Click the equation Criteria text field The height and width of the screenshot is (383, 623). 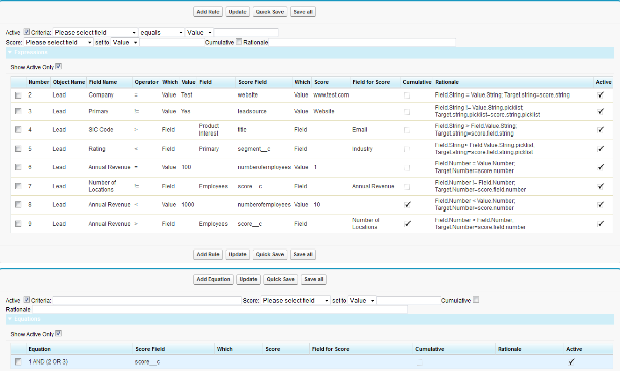point(147,301)
